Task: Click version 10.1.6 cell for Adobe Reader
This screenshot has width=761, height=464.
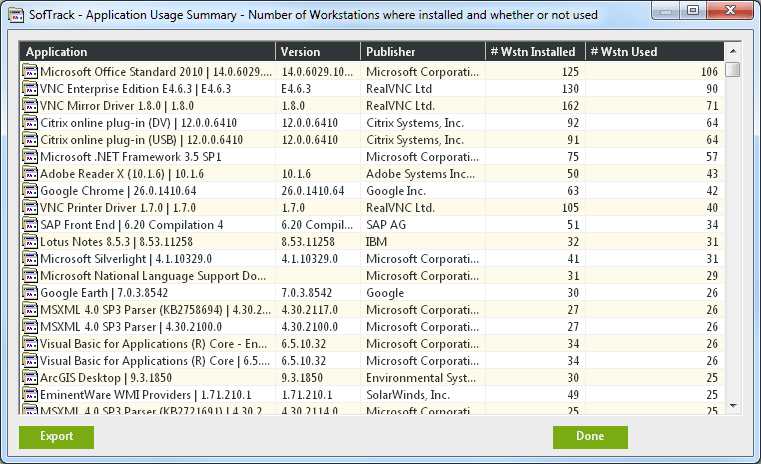Action: (296, 174)
